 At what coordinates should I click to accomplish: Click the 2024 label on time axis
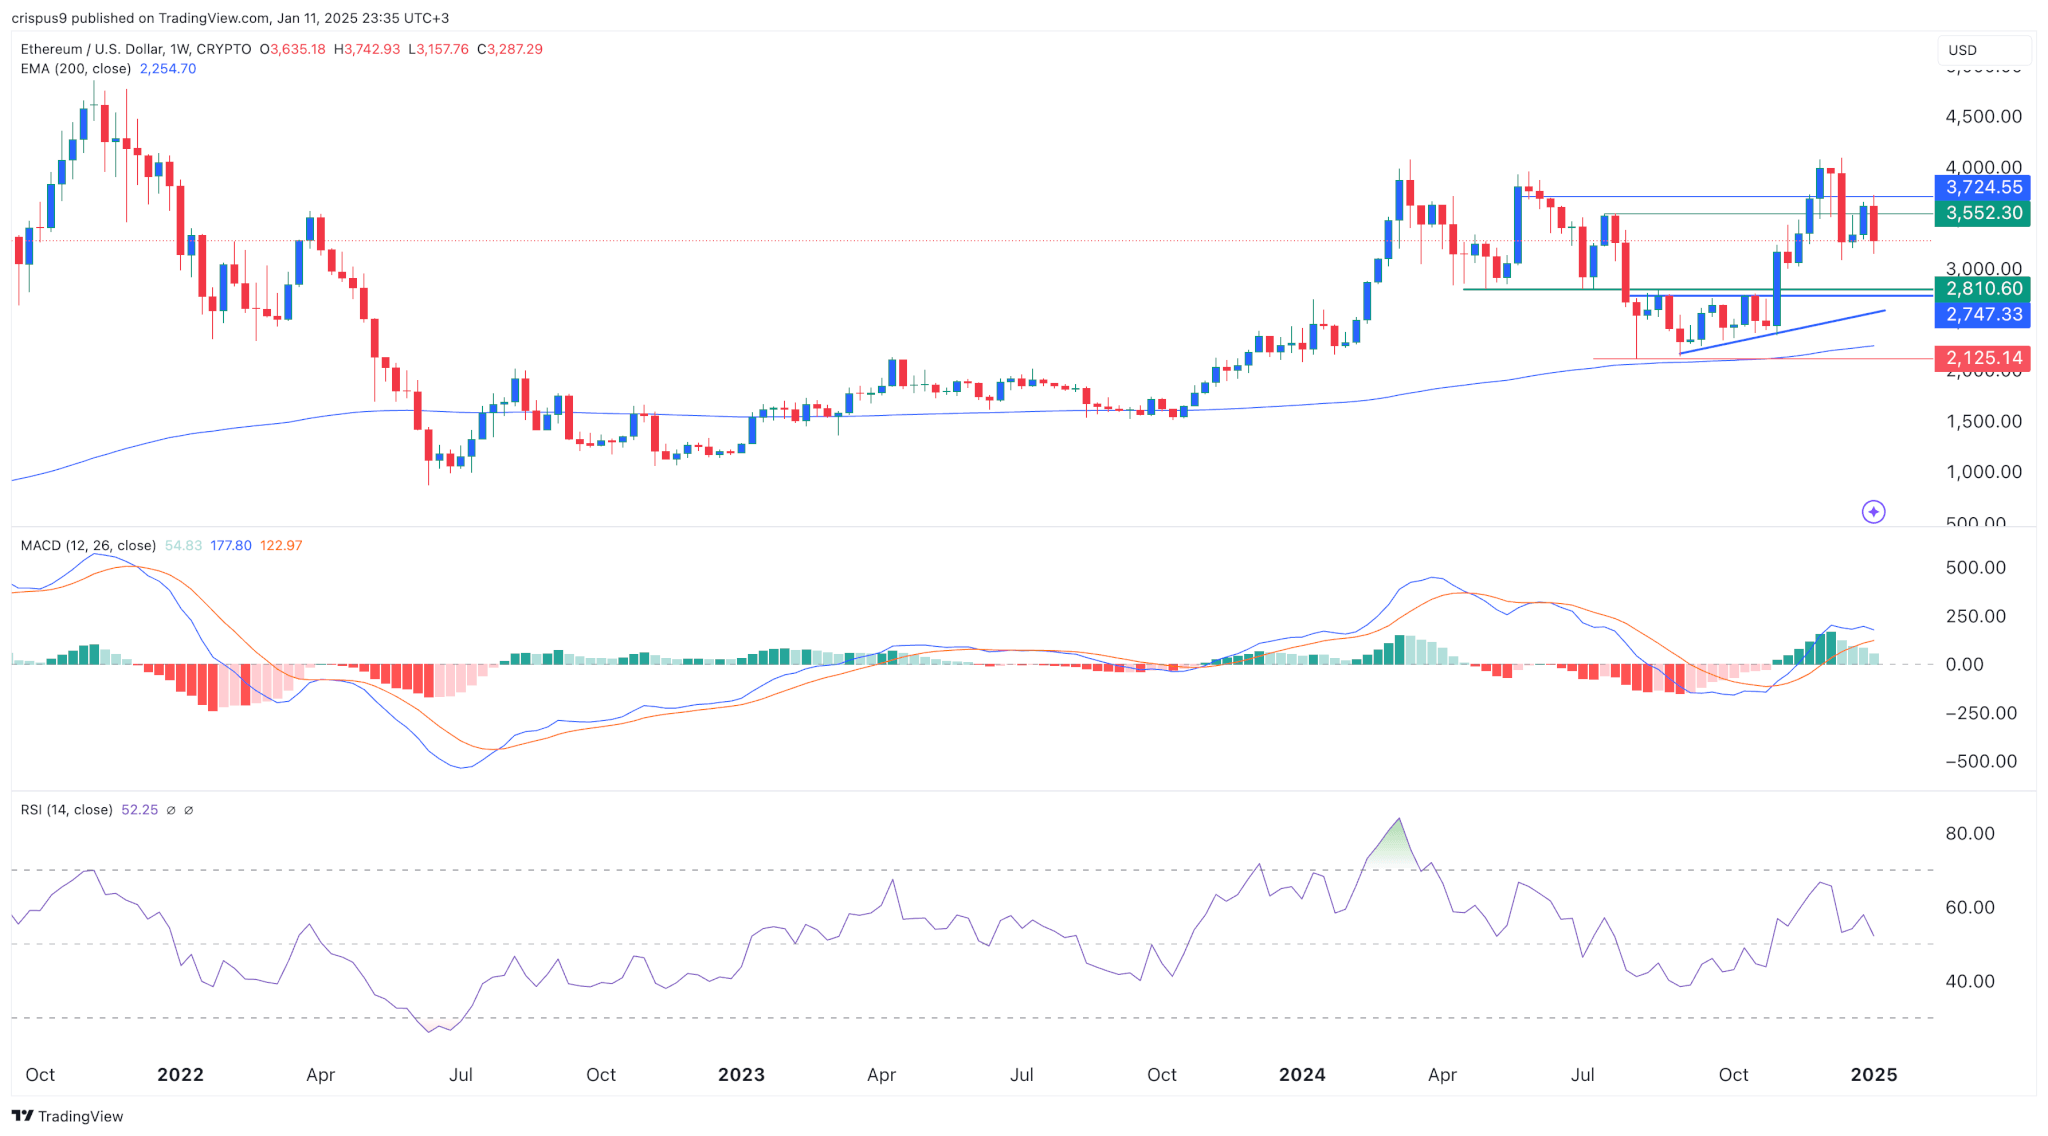1302,1075
